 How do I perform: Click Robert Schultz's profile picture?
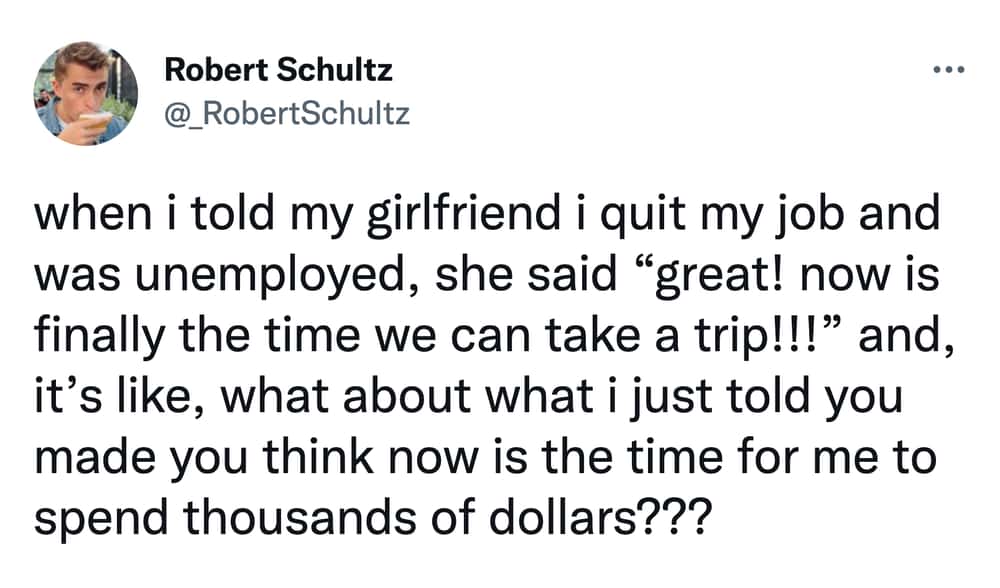[x=85, y=93]
